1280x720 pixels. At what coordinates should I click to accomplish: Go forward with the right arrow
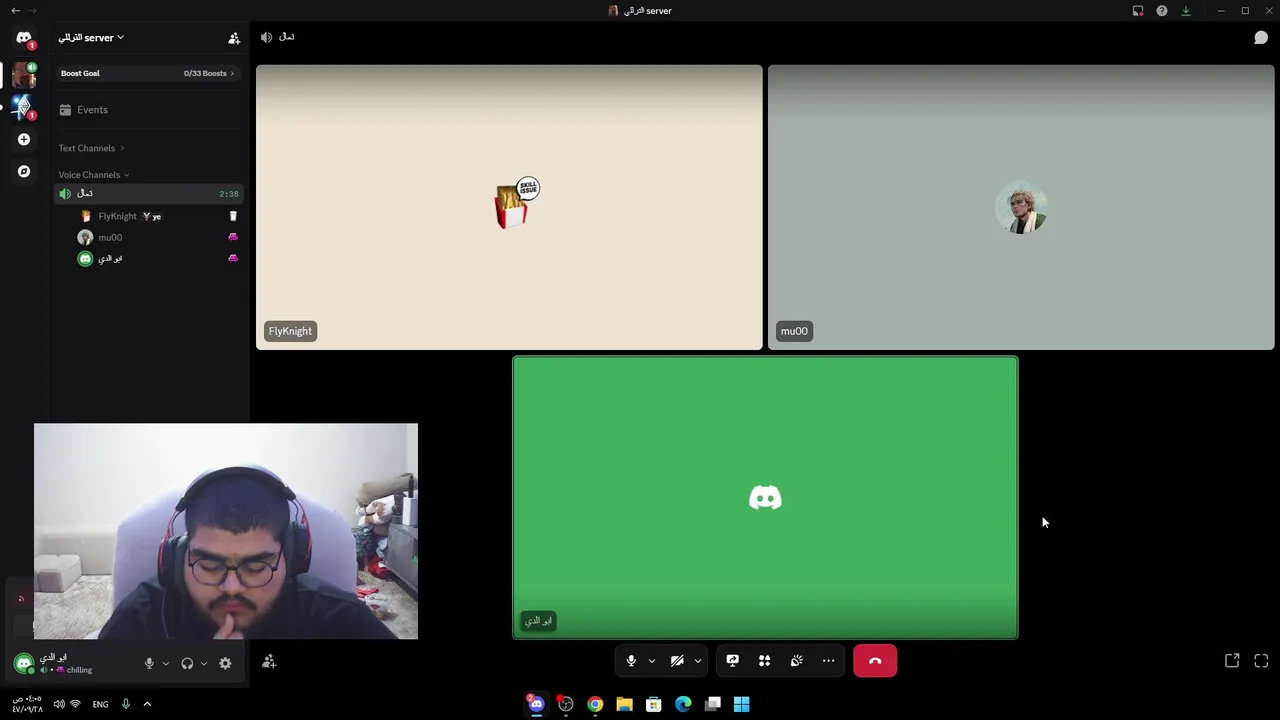(x=33, y=10)
